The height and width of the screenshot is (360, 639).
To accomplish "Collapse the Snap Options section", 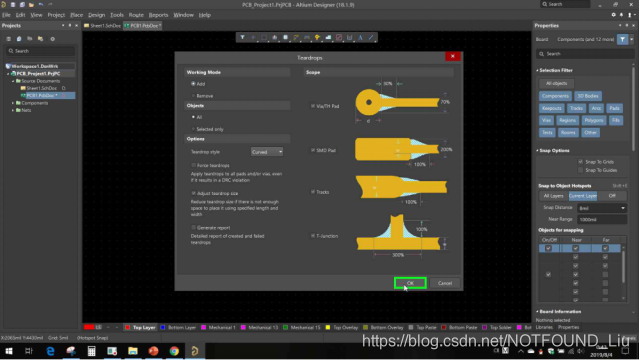I will pos(538,150).
